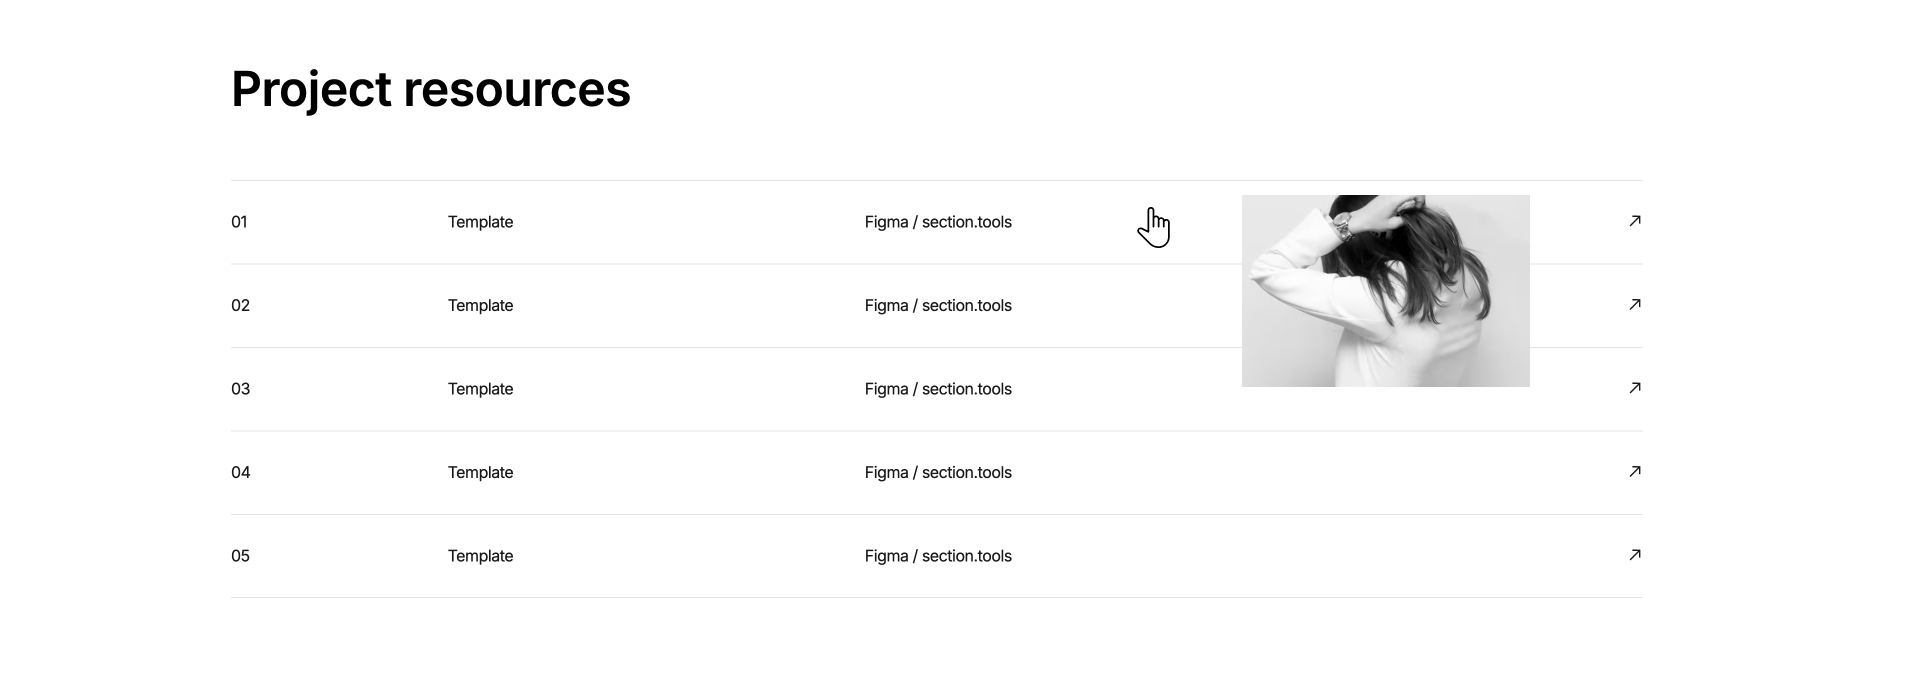The height and width of the screenshot is (681, 1920).
Task: Open the Figma / section.tools link on row 03
Action: point(938,388)
